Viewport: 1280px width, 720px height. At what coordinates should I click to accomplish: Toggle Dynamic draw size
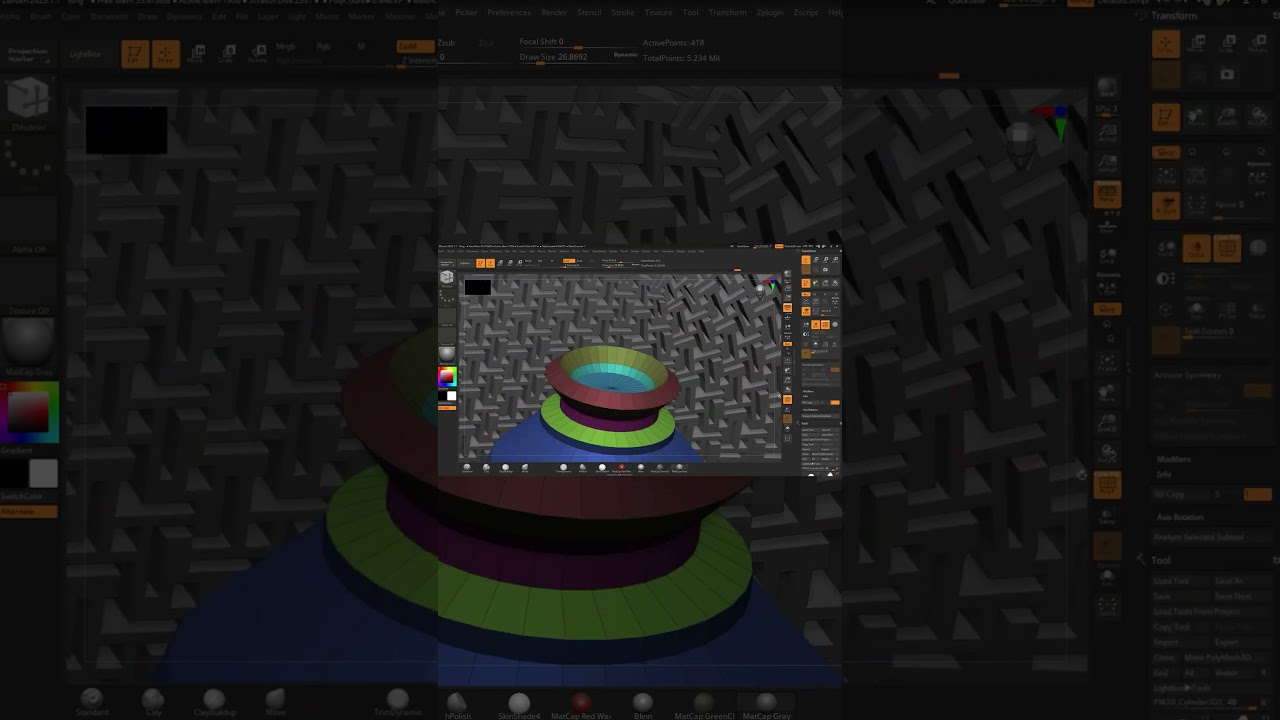[625, 55]
